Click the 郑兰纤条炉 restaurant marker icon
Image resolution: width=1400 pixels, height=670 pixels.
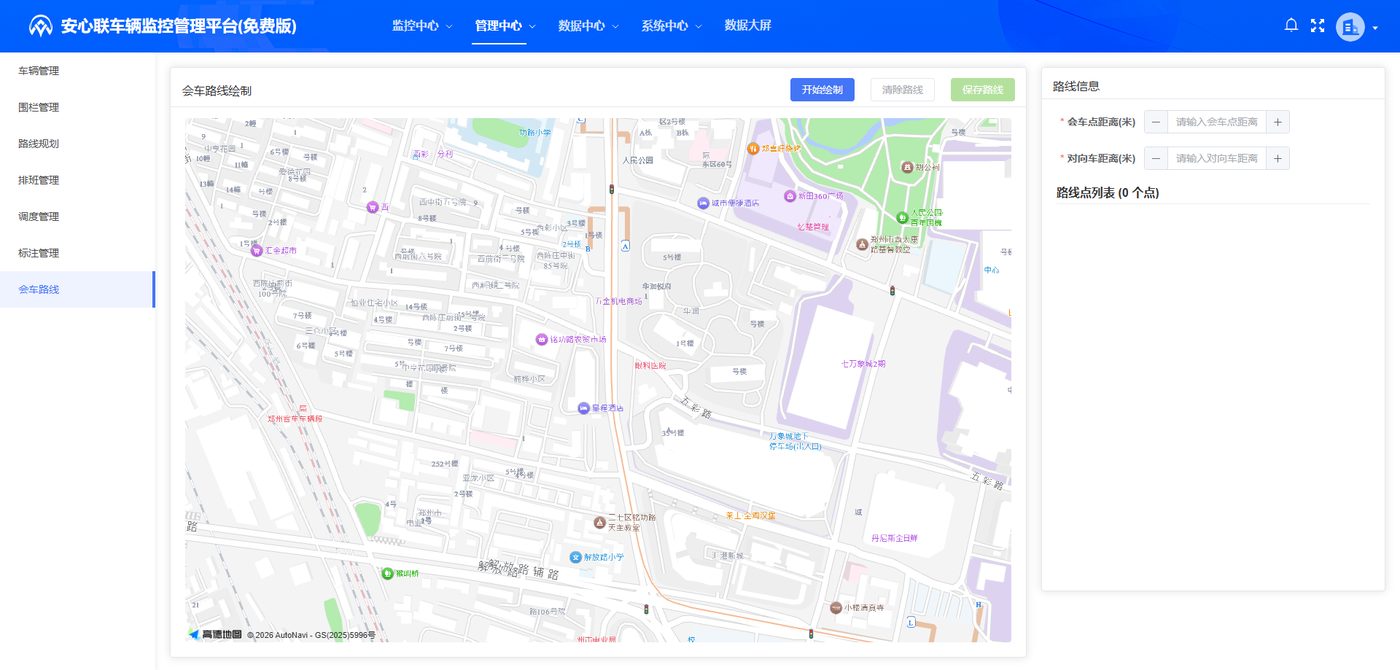click(x=753, y=148)
